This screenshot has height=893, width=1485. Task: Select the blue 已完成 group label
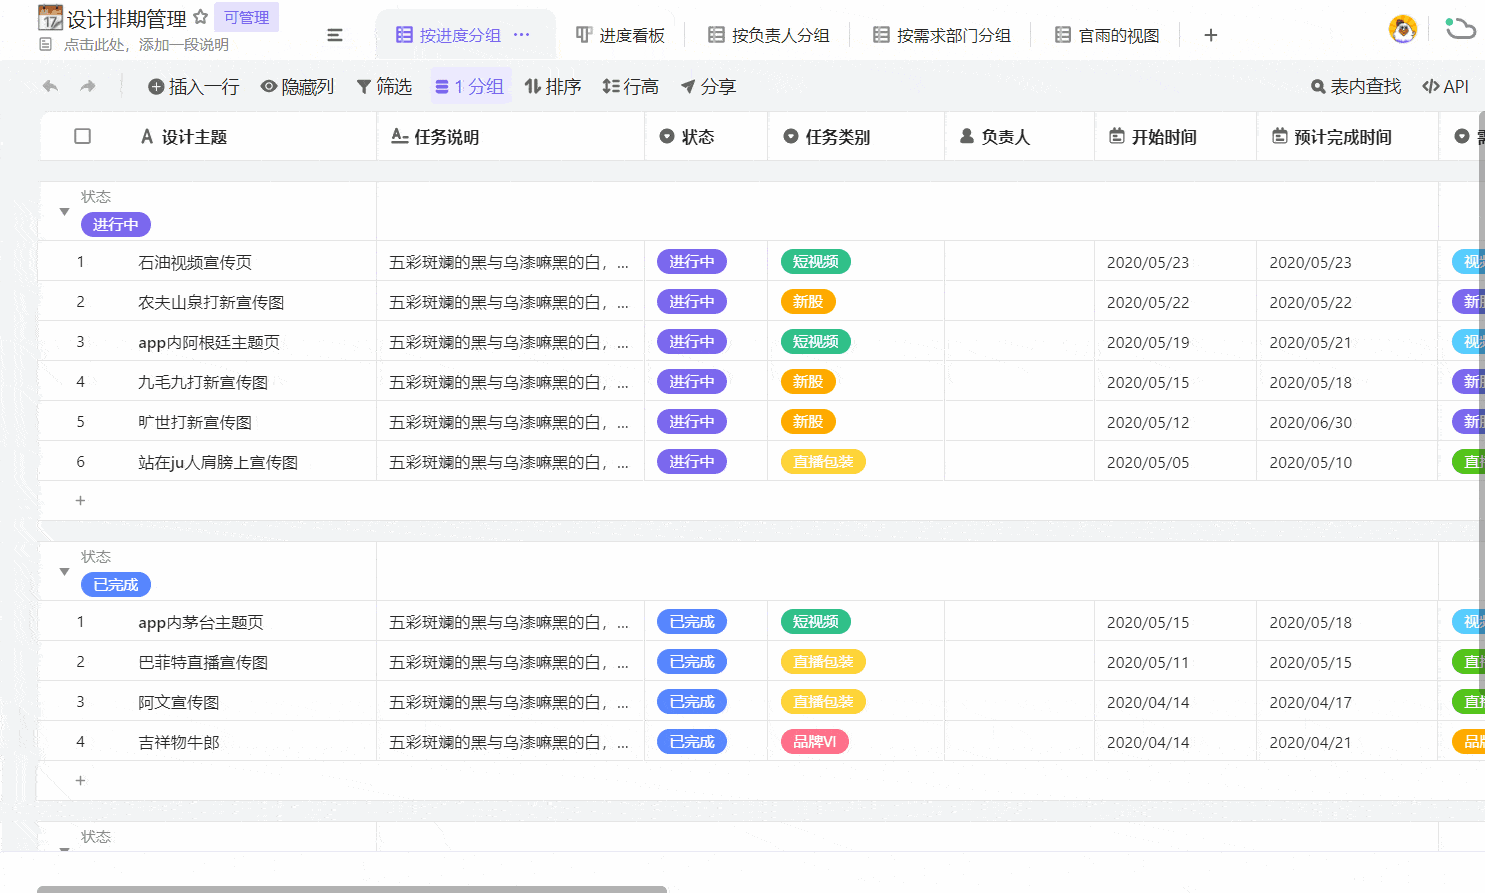(116, 585)
